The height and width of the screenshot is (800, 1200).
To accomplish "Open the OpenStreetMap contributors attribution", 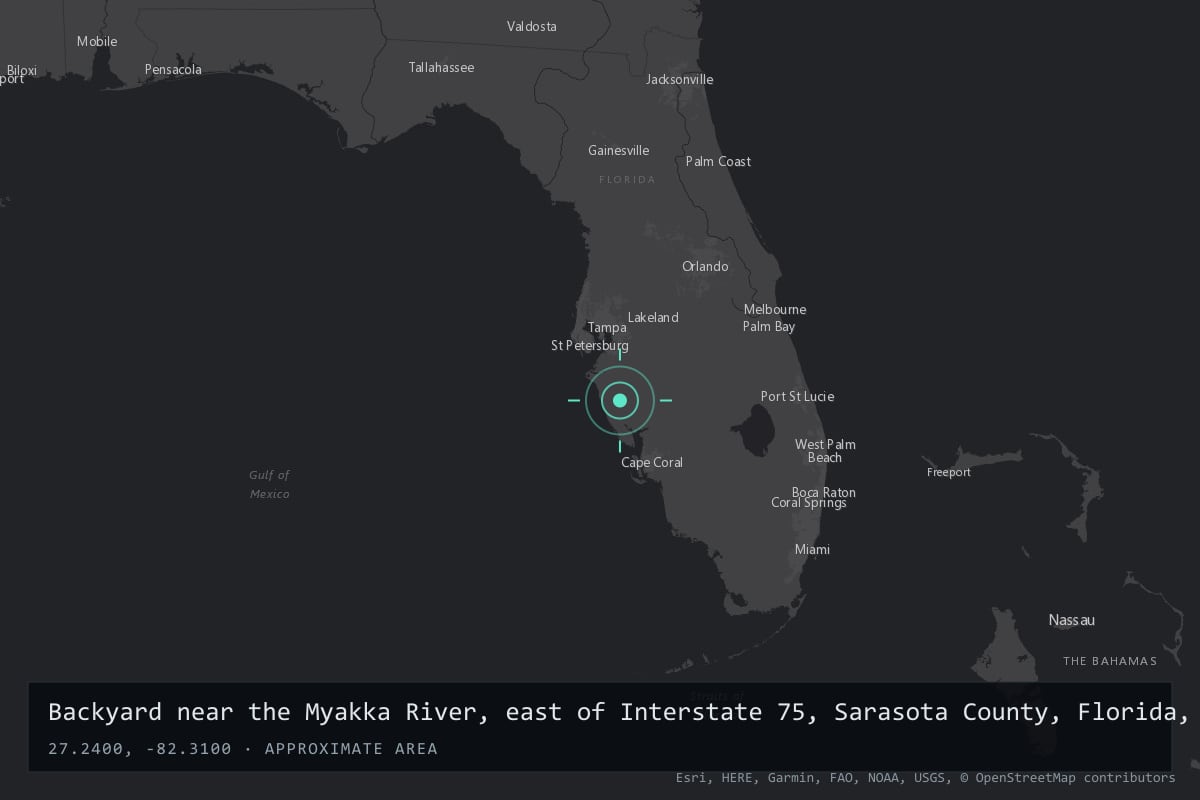I will pos(1068,777).
